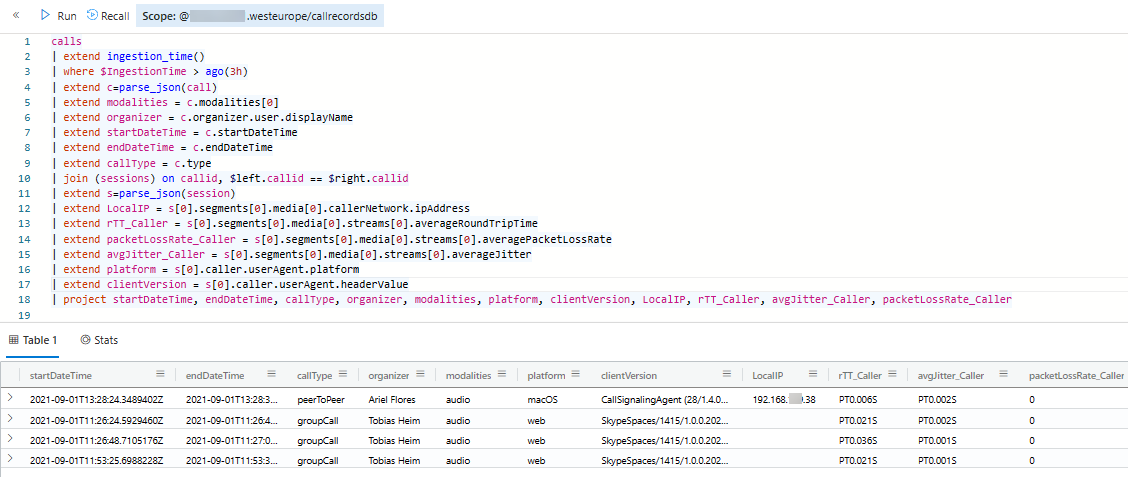Sort by clientVersion column header
Screen dimensions: 1128x477
629,376
